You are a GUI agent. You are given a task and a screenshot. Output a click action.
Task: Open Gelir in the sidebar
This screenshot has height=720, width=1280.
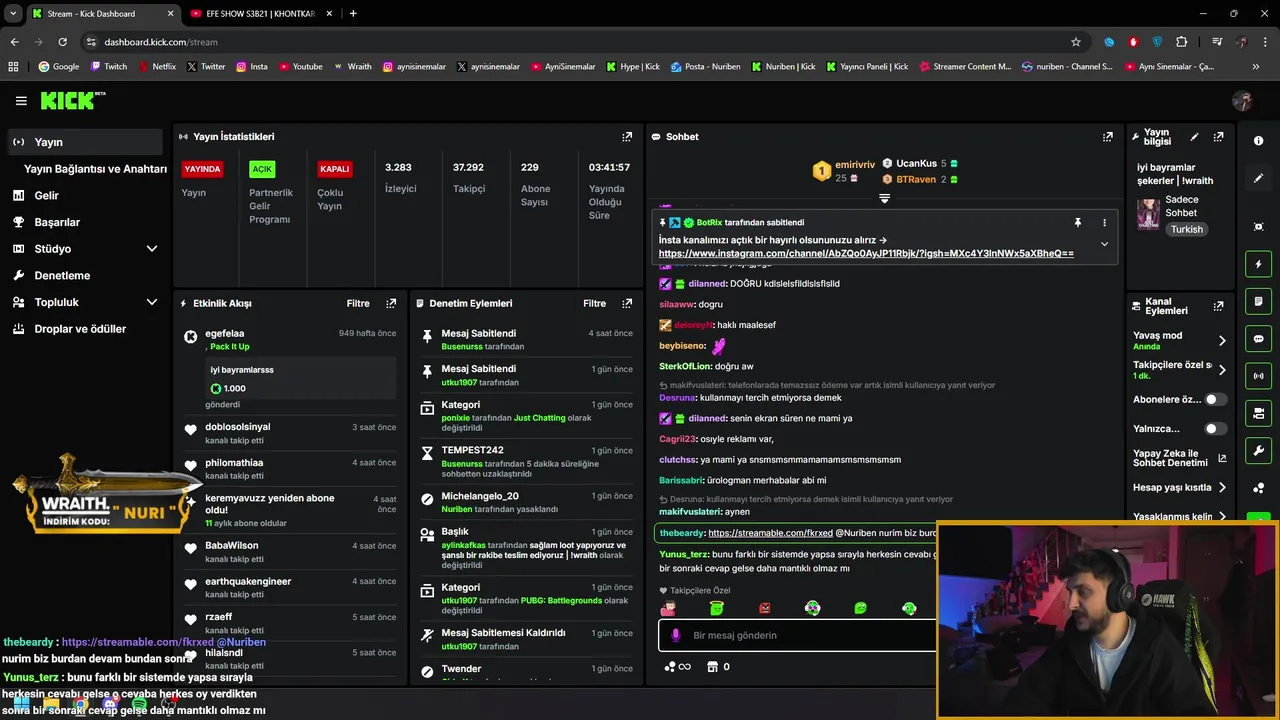(46, 196)
